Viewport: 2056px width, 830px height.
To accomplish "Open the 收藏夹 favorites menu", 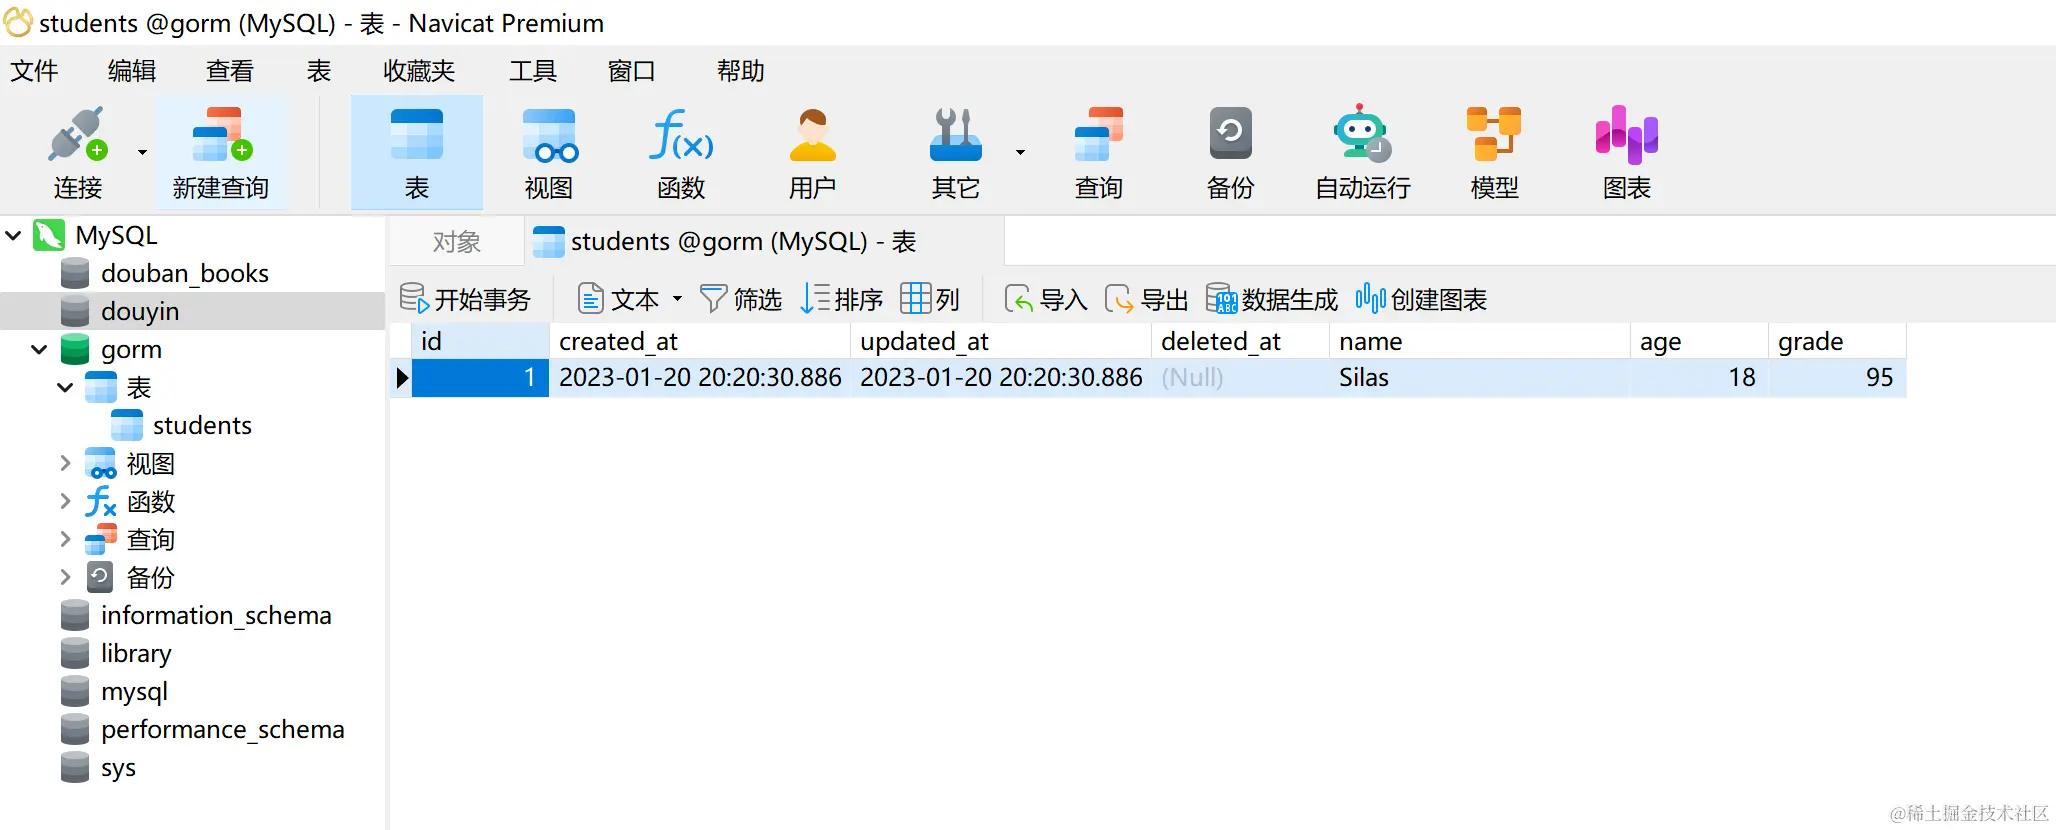I will pyautogui.click(x=419, y=71).
